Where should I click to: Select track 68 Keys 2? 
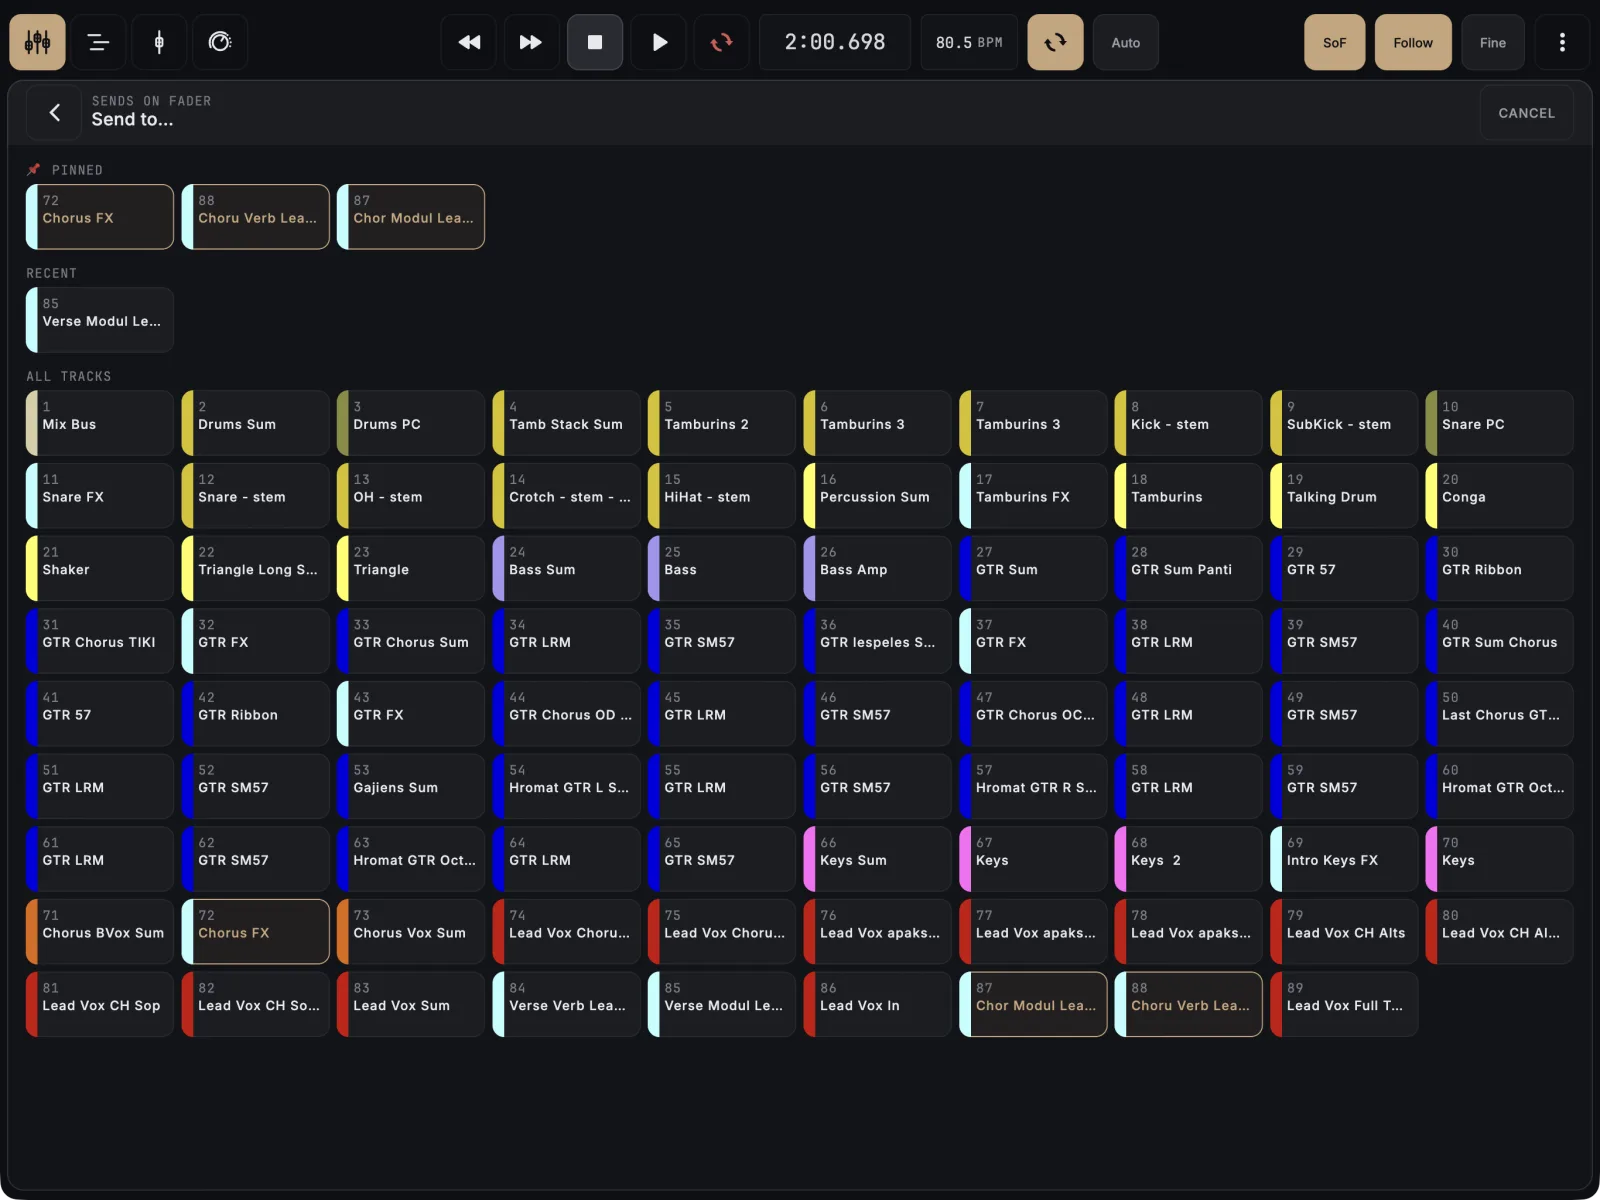(x=1189, y=859)
